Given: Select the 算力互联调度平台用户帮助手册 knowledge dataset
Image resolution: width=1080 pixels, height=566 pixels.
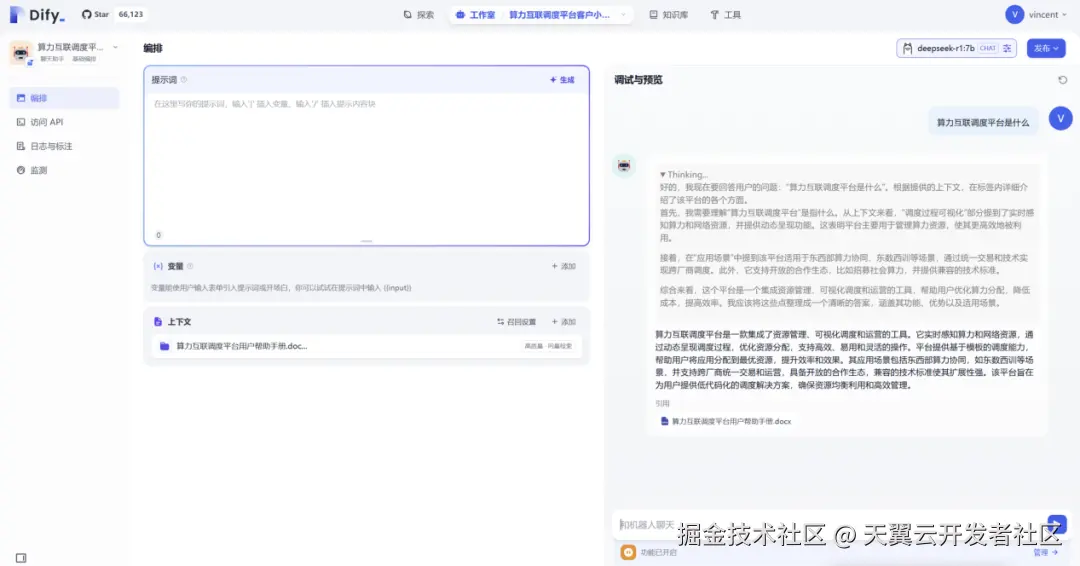Looking at the screenshot, I should (x=366, y=346).
